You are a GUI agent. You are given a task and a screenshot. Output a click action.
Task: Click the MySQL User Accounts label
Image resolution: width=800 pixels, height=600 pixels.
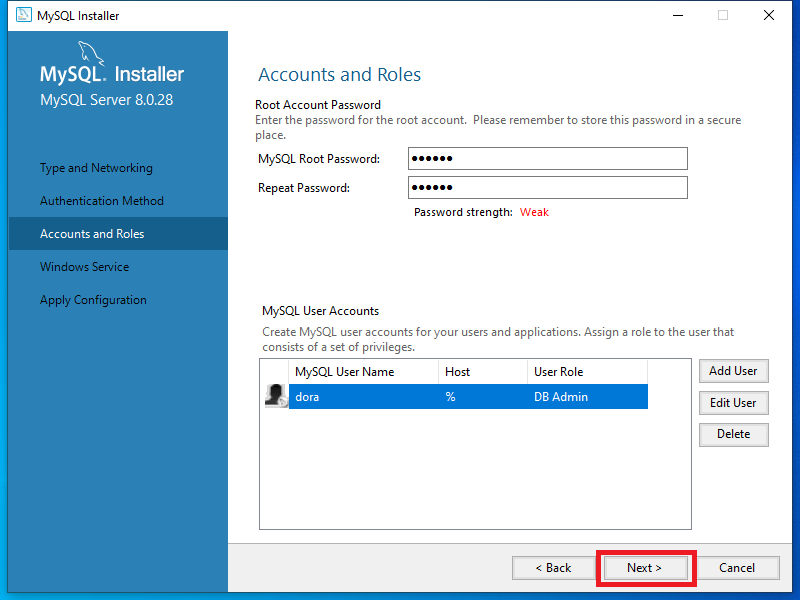320,311
